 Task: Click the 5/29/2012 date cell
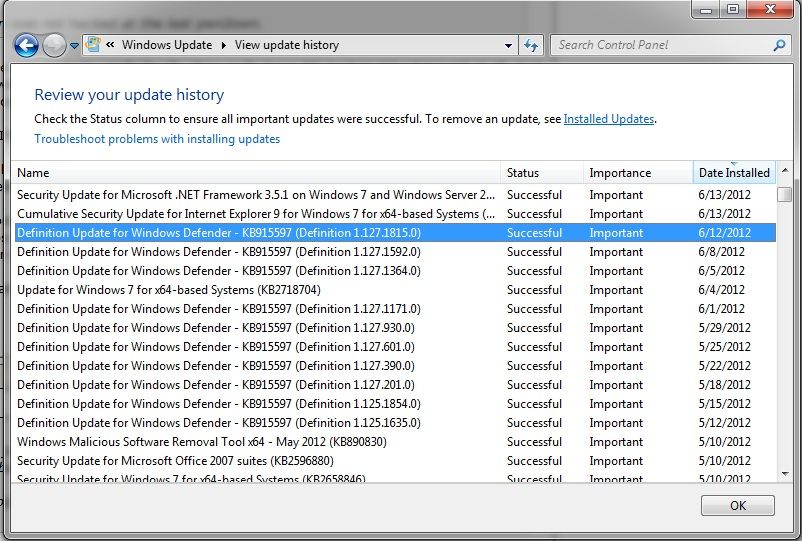pyautogui.click(x=724, y=328)
